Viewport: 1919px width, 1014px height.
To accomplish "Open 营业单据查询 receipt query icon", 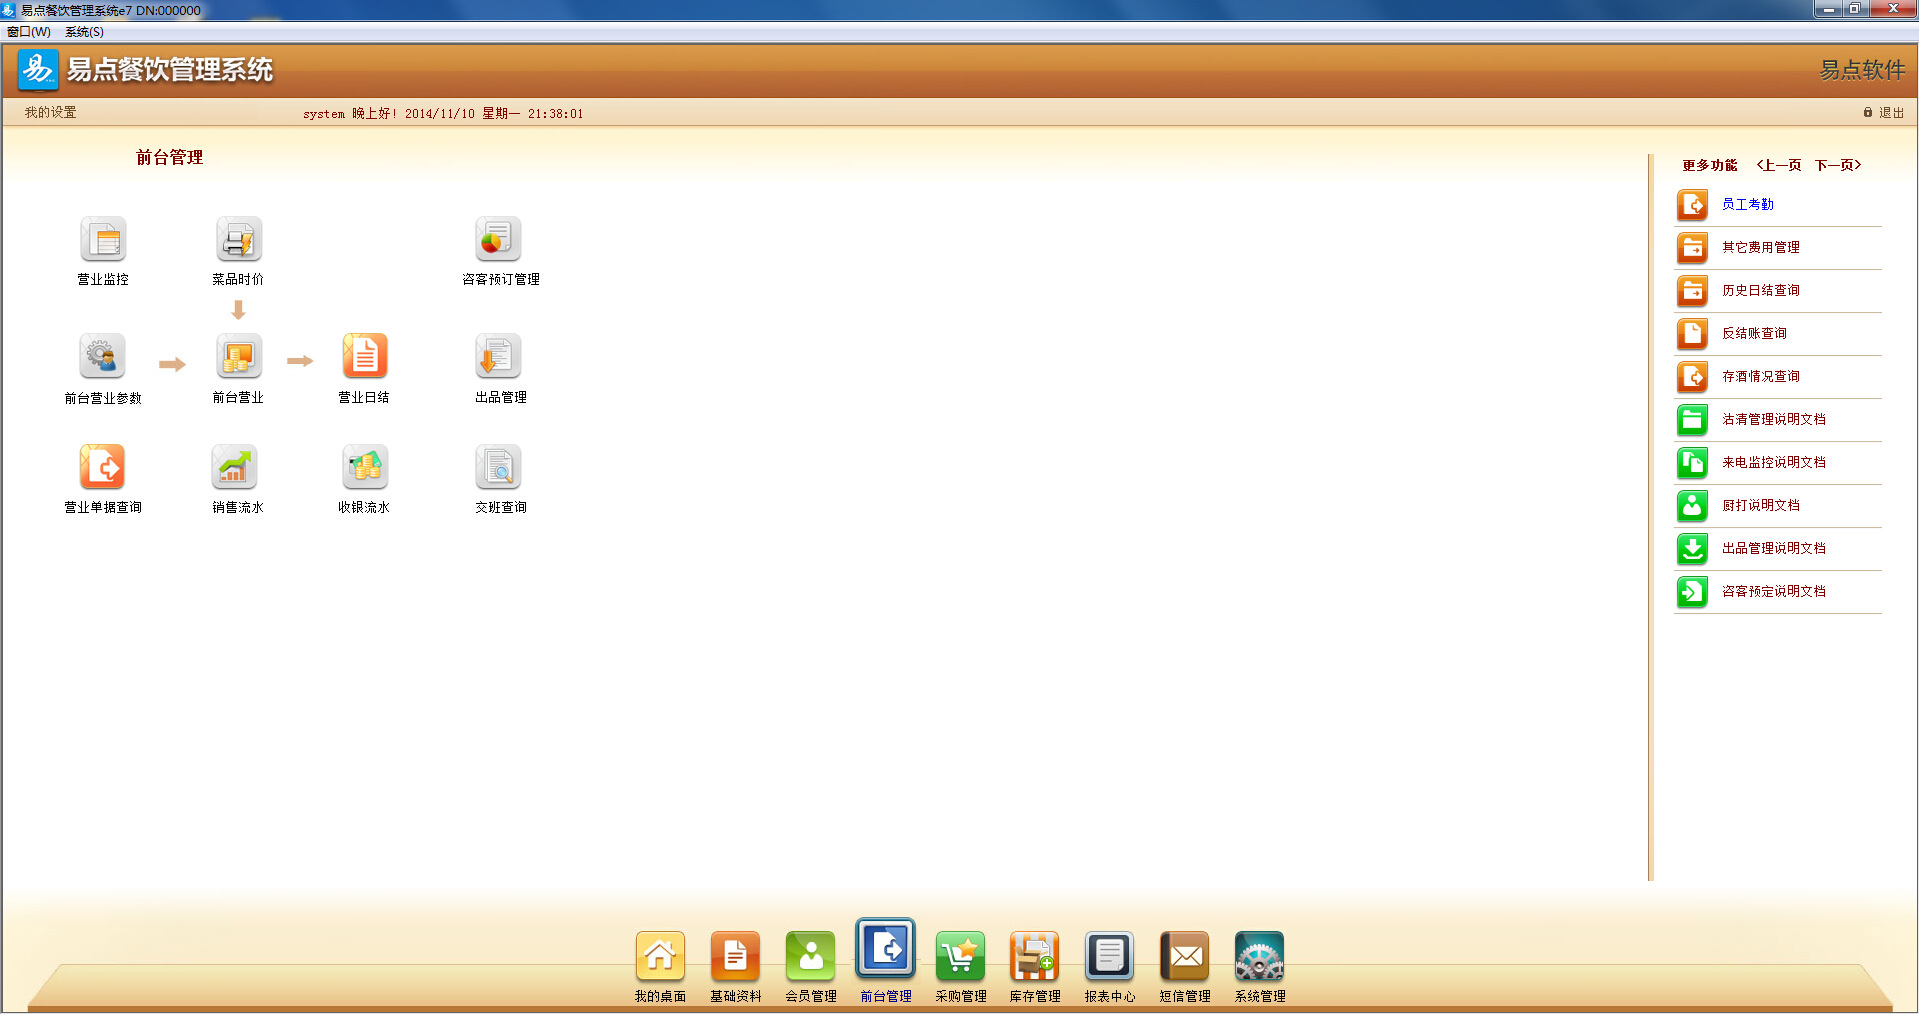I will [102, 467].
